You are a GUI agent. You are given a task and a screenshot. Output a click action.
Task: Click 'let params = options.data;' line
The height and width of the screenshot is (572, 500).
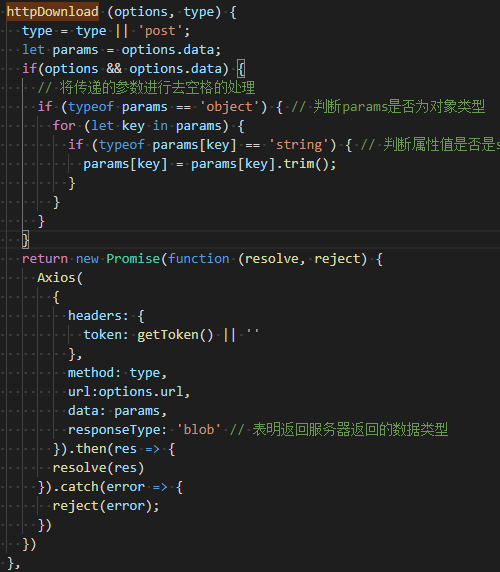click(122, 50)
